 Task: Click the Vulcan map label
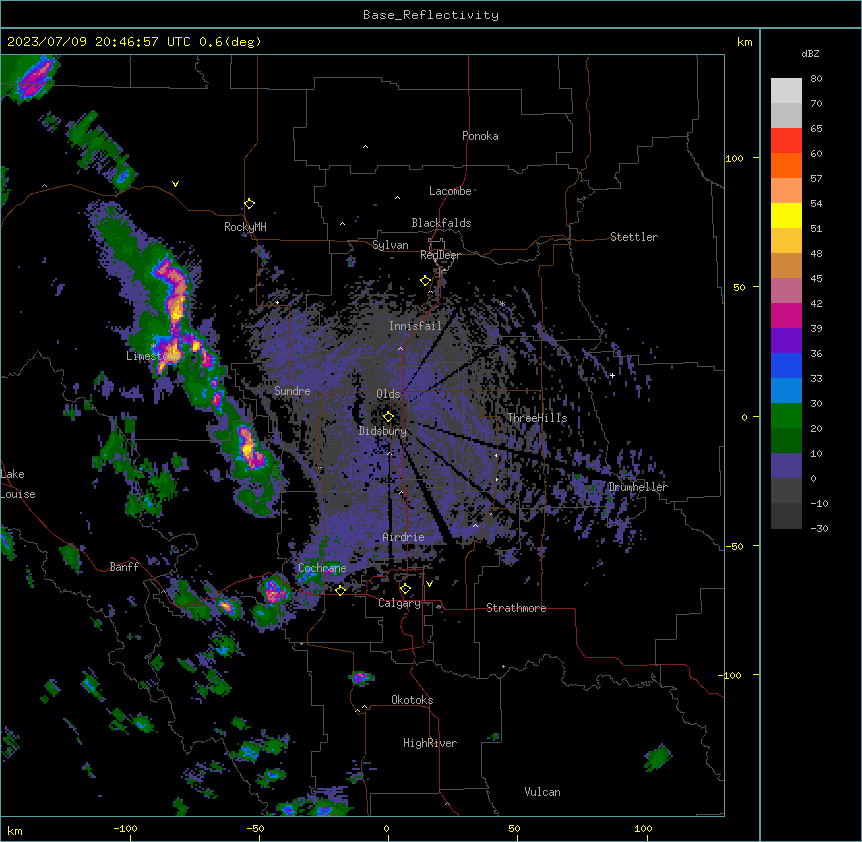(543, 792)
